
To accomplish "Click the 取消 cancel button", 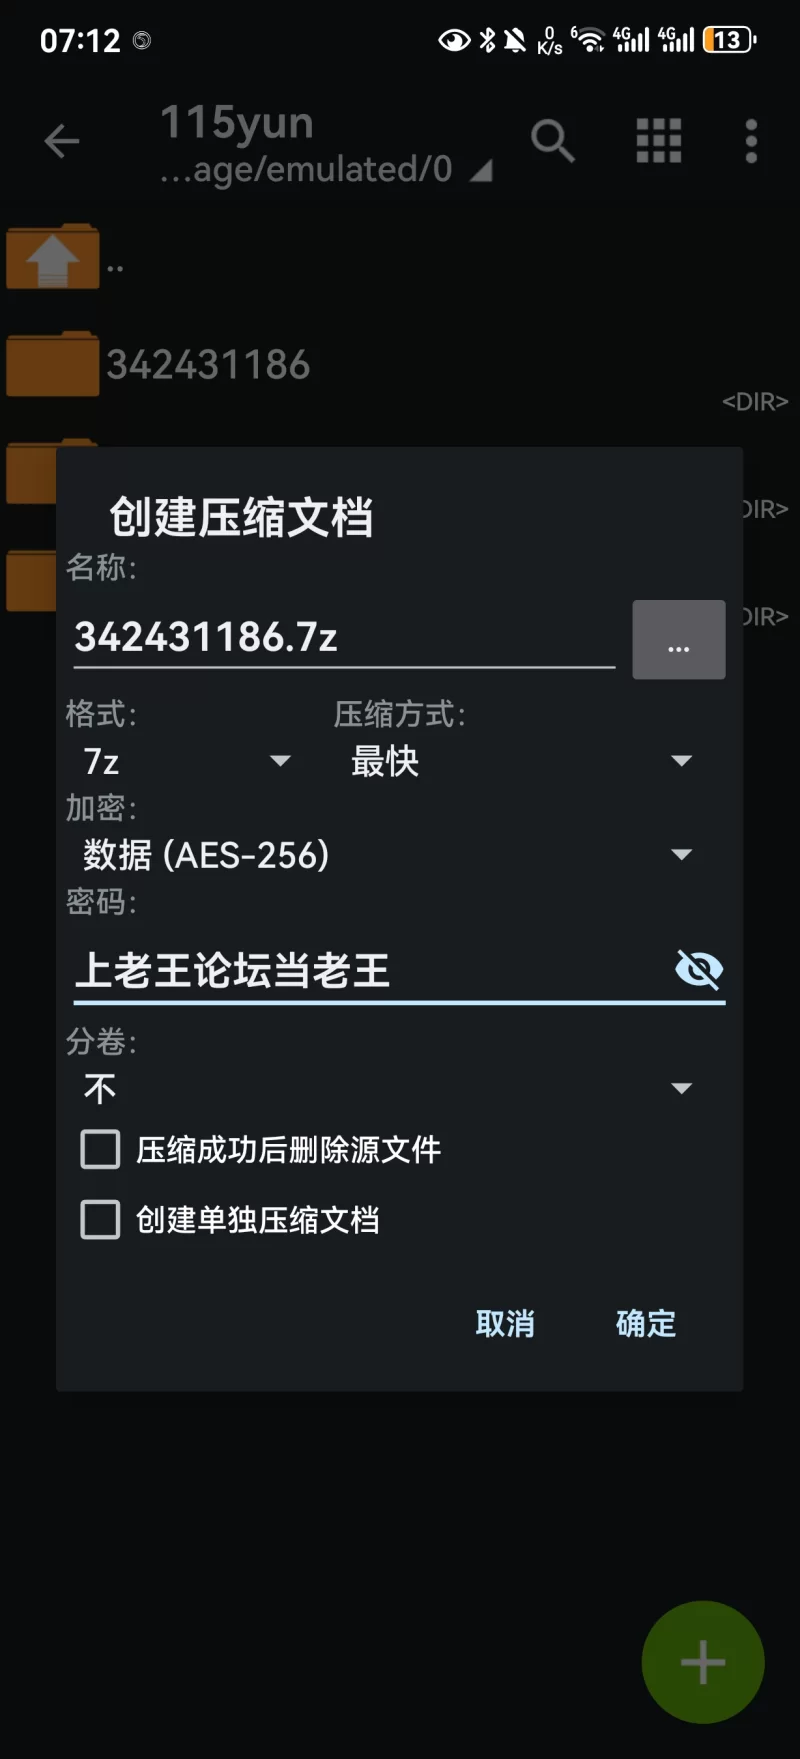I will 505,1324.
